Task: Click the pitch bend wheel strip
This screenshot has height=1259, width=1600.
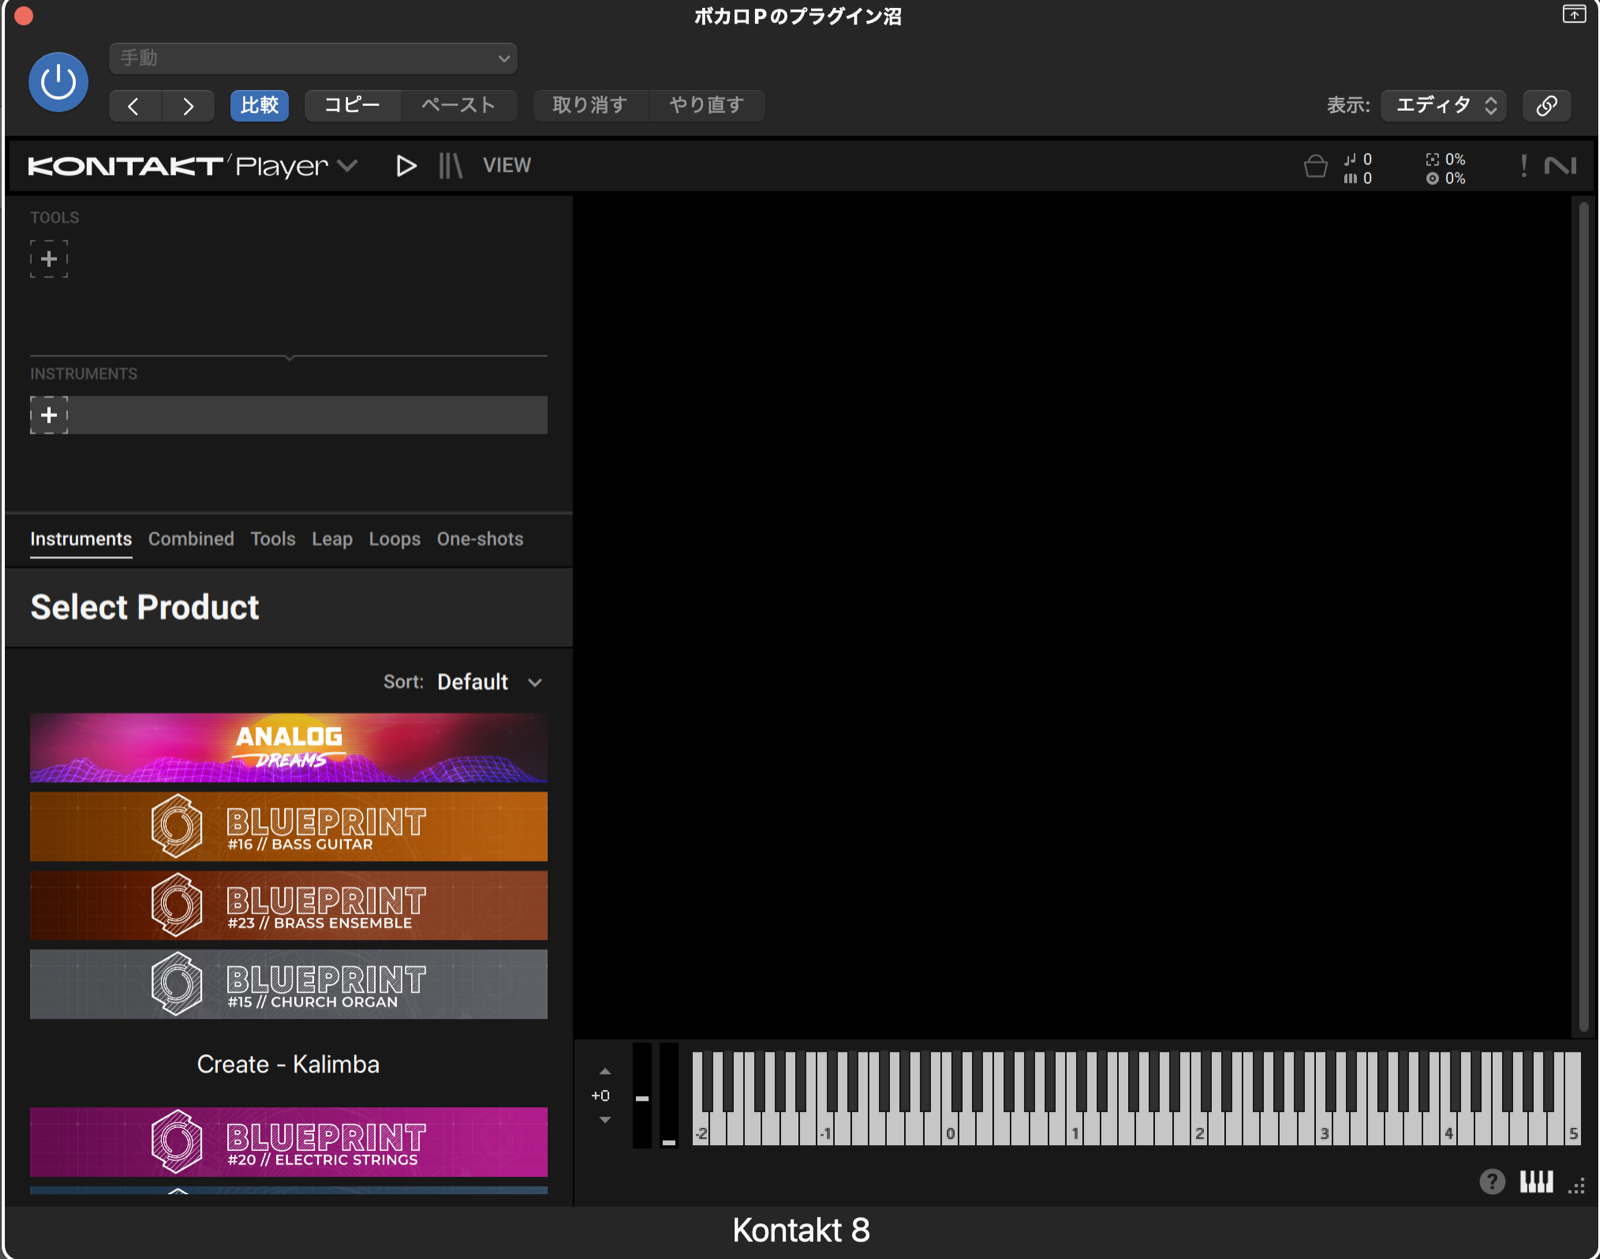Action: click(x=642, y=1095)
